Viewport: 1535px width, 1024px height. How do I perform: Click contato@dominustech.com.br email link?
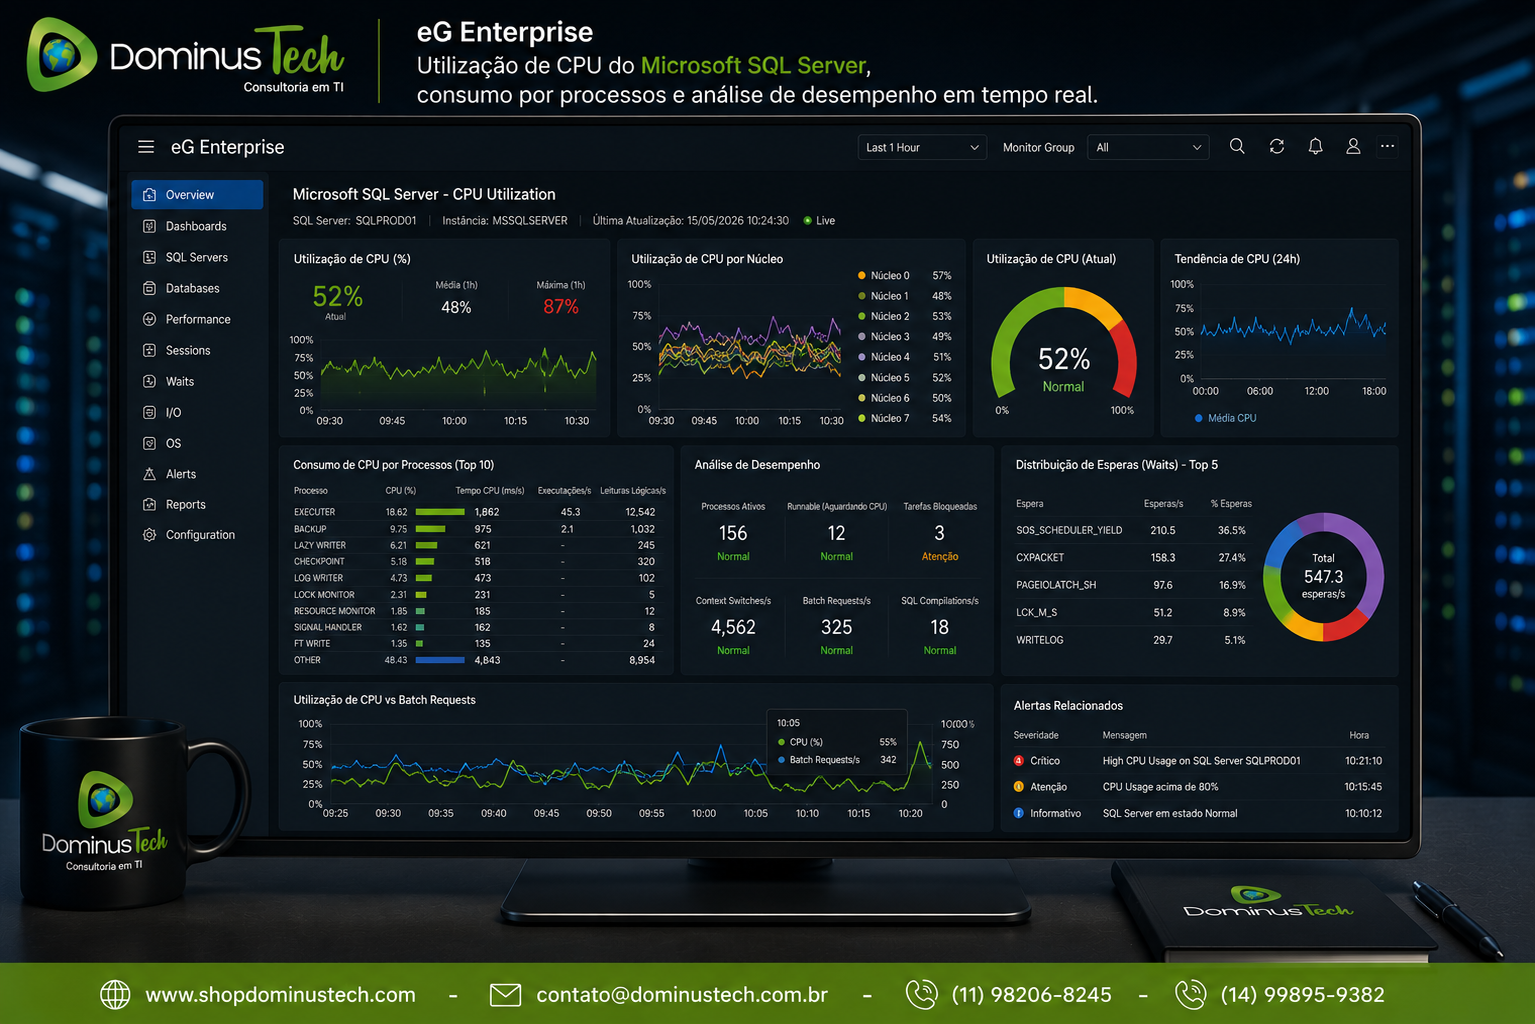pos(682,995)
